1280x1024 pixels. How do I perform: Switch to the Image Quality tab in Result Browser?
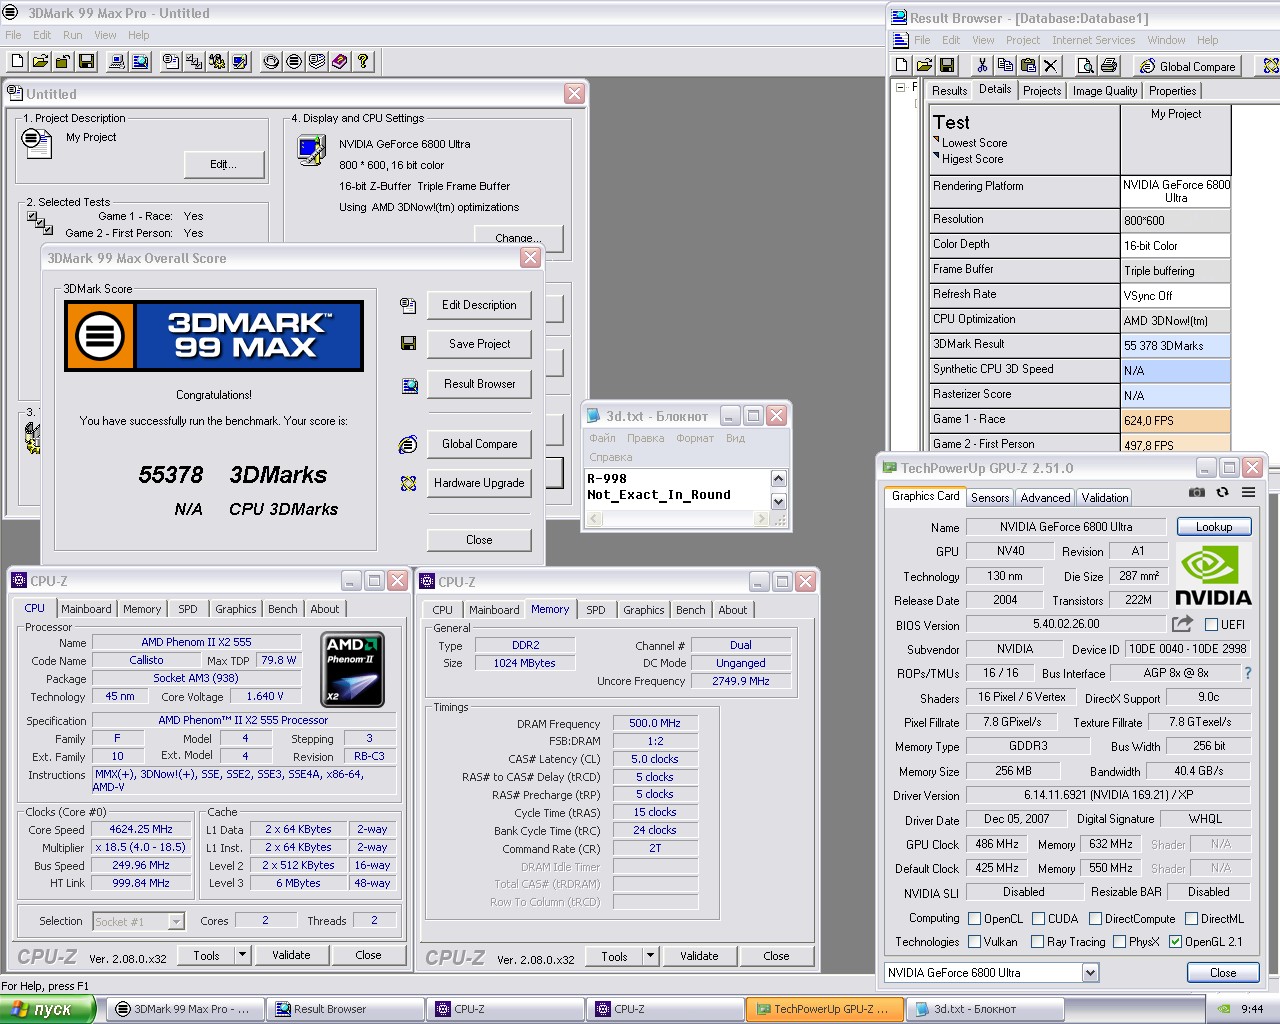[1105, 91]
